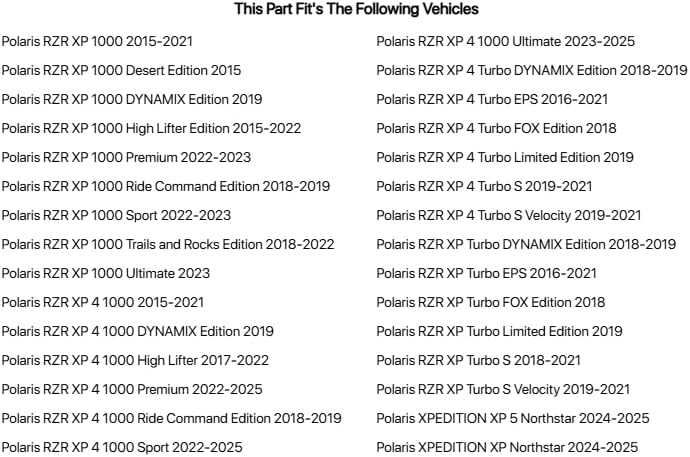Select XPEDITION XP Northstar 2024-2025 entry

pos(507,448)
